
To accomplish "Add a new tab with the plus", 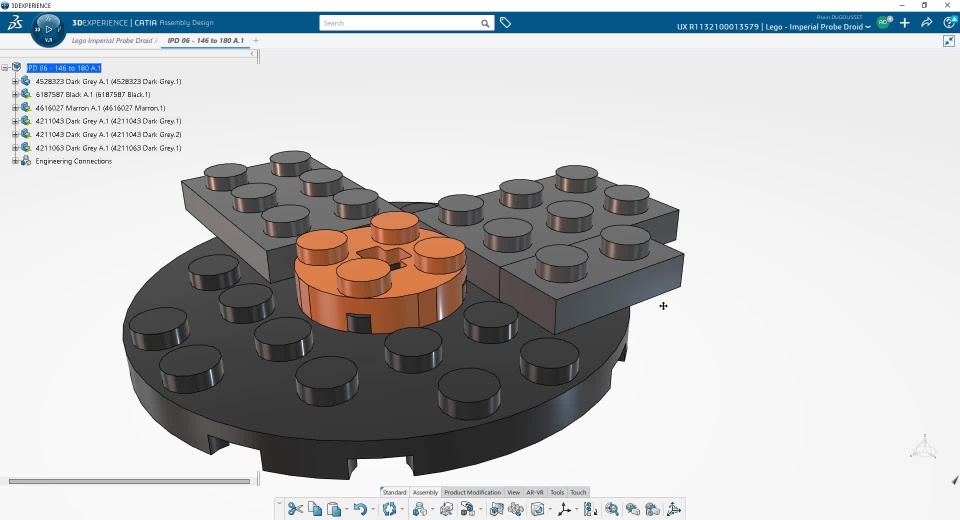I will click(x=256, y=41).
